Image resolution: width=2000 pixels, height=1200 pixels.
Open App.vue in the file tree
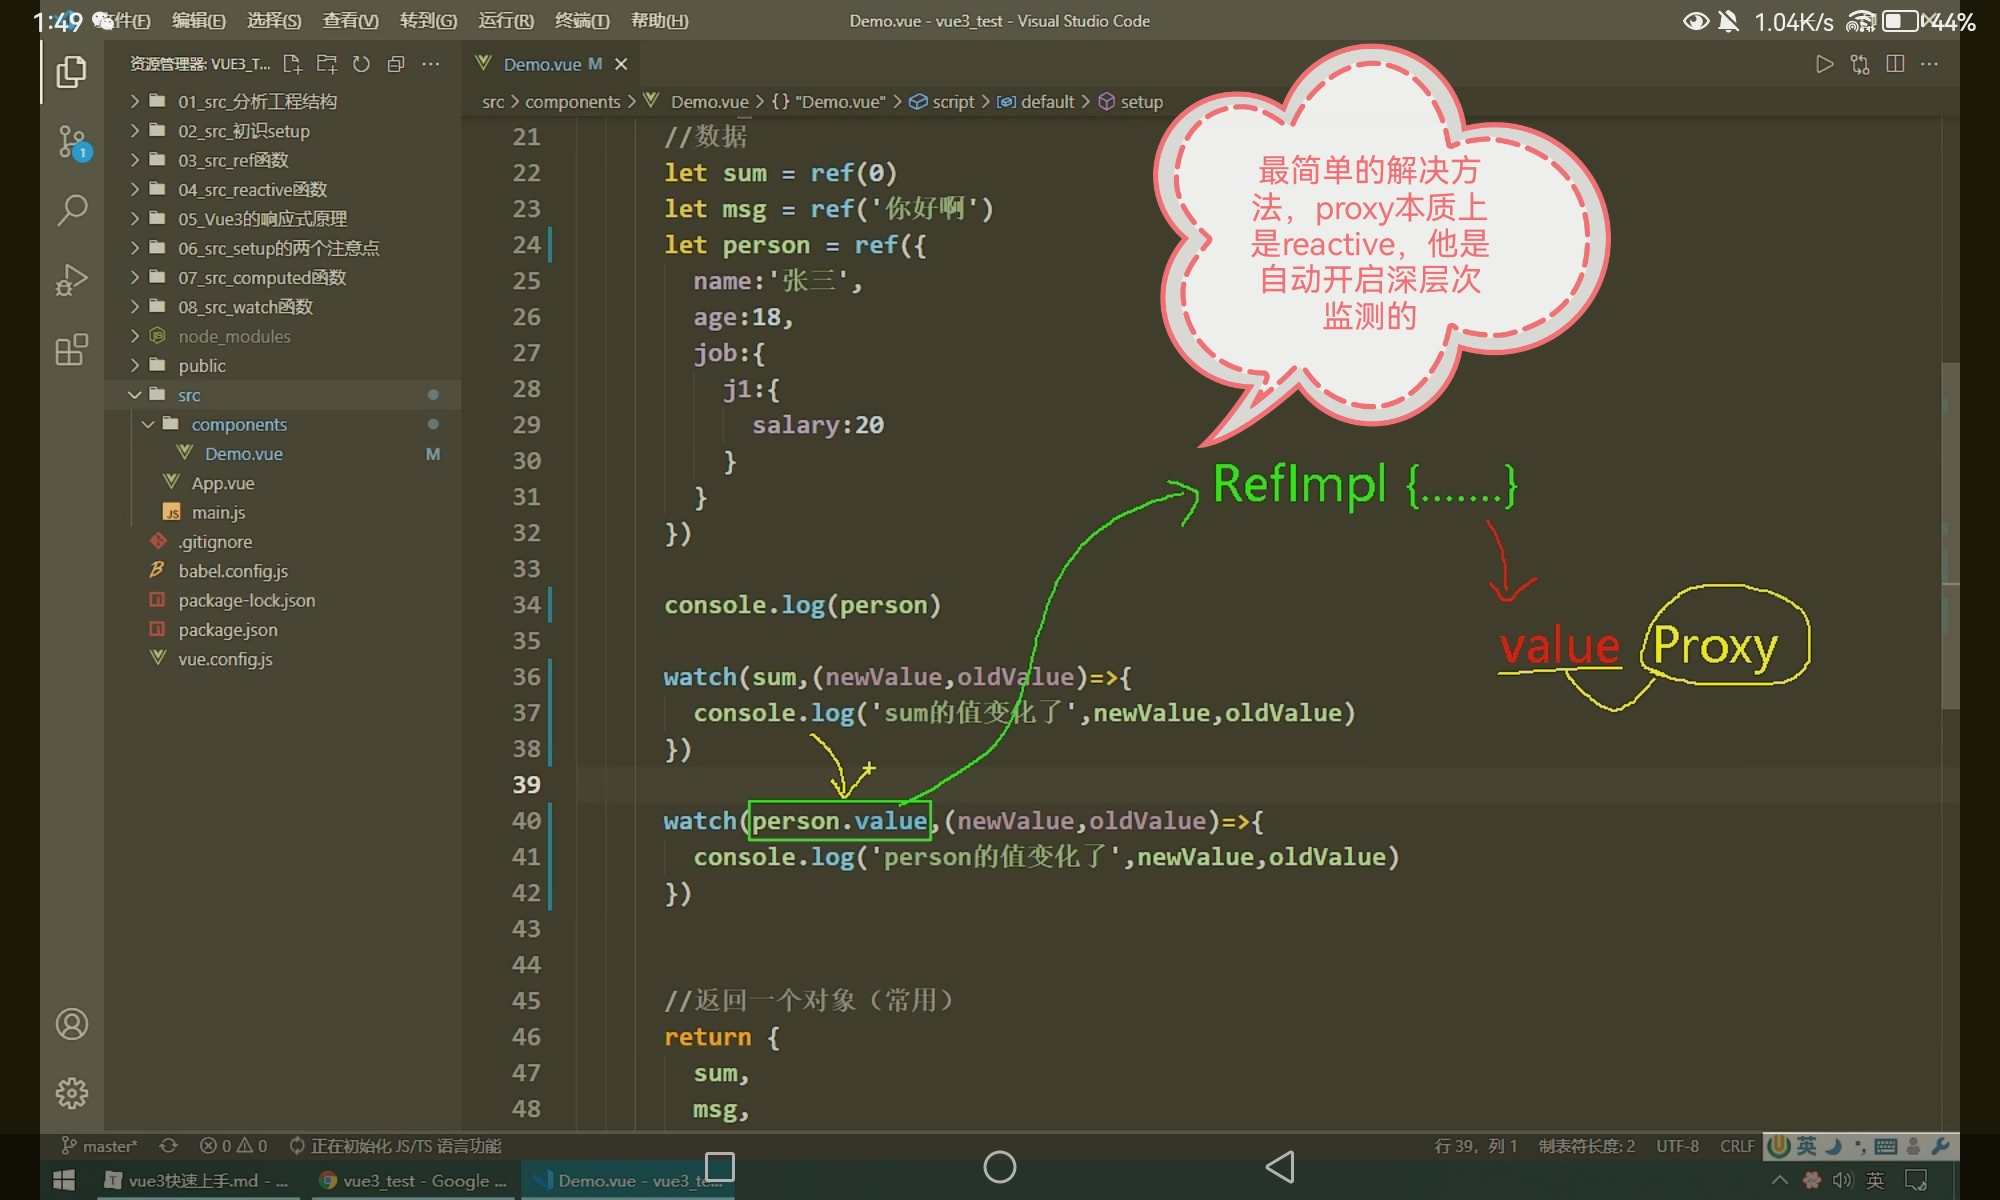point(223,483)
